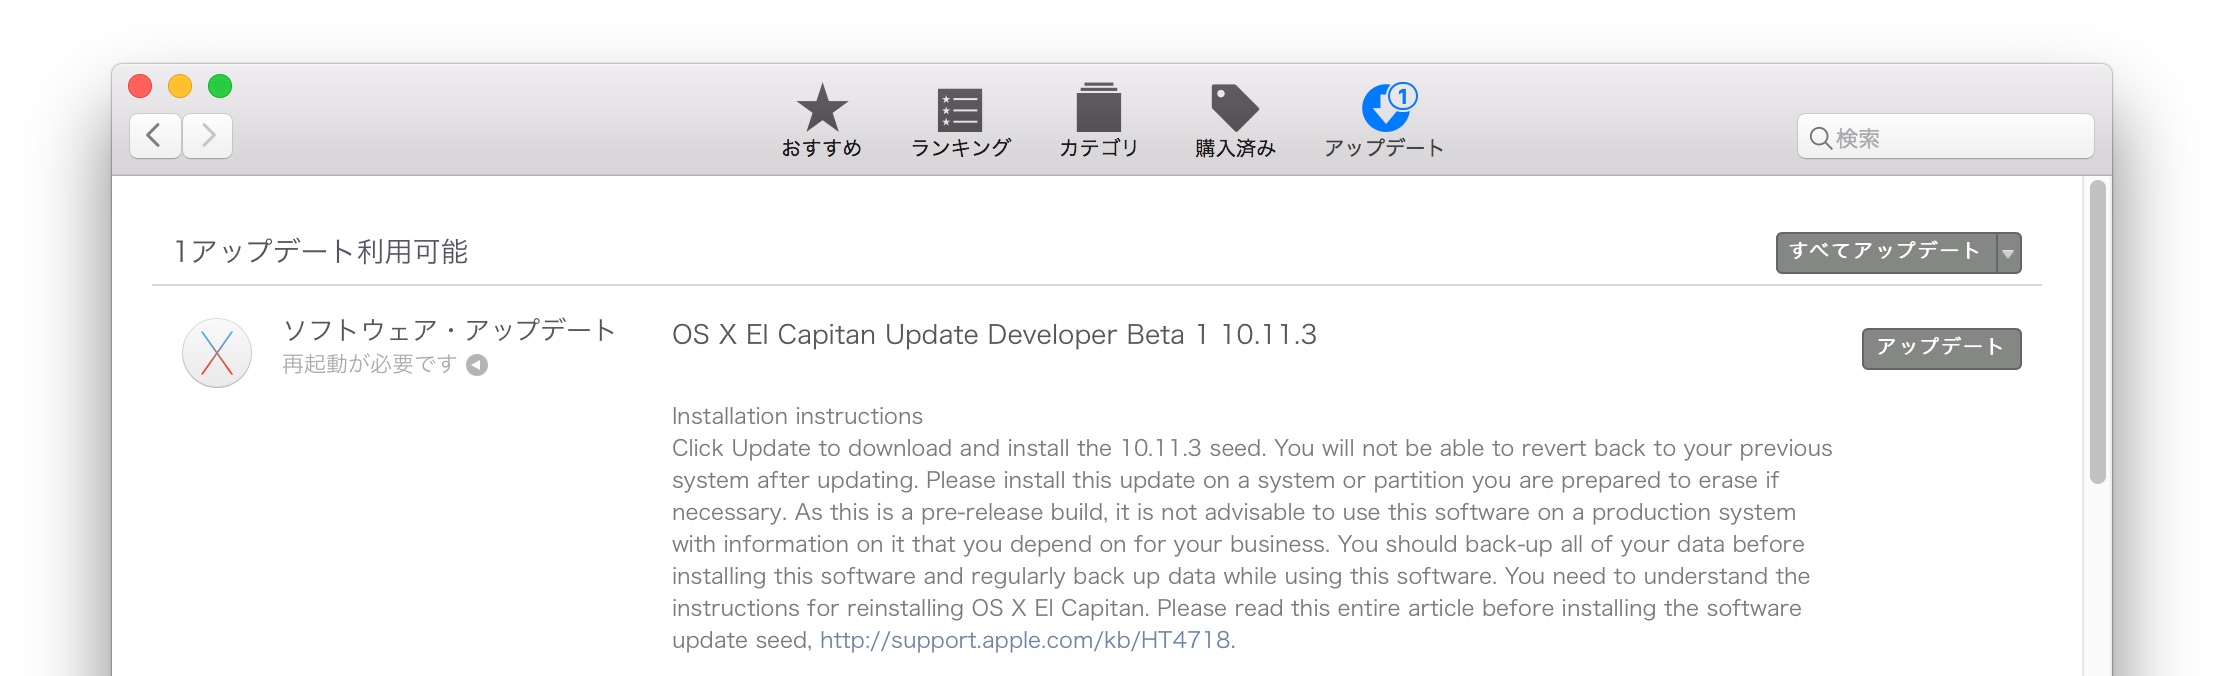Click the vertical scrollbar thumb
2224x676 pixels.
point(2098,332)
